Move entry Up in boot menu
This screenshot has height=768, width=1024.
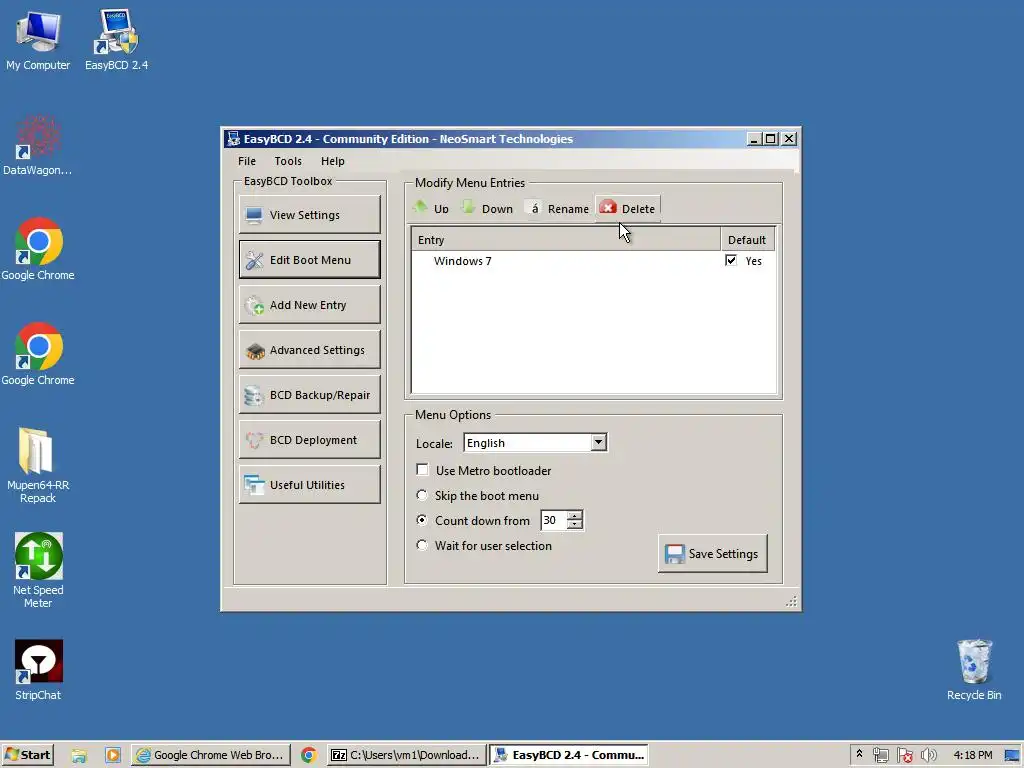click(431, 208)
